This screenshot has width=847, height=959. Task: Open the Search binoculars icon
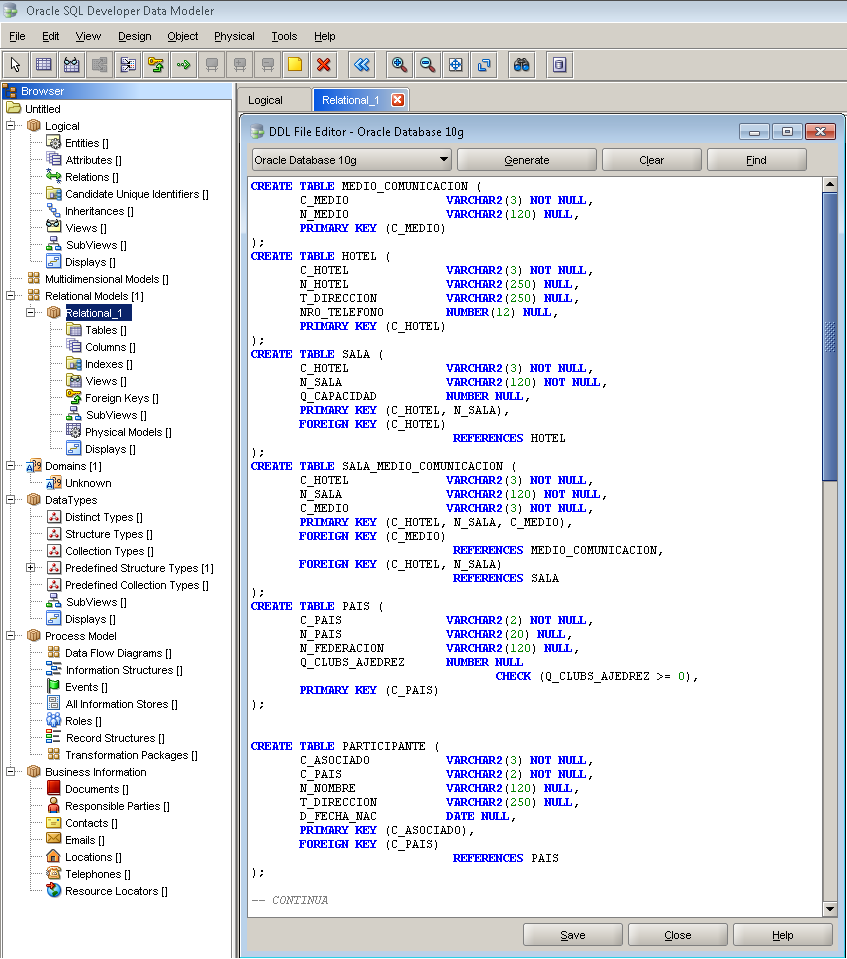click(x=521, y=64)
